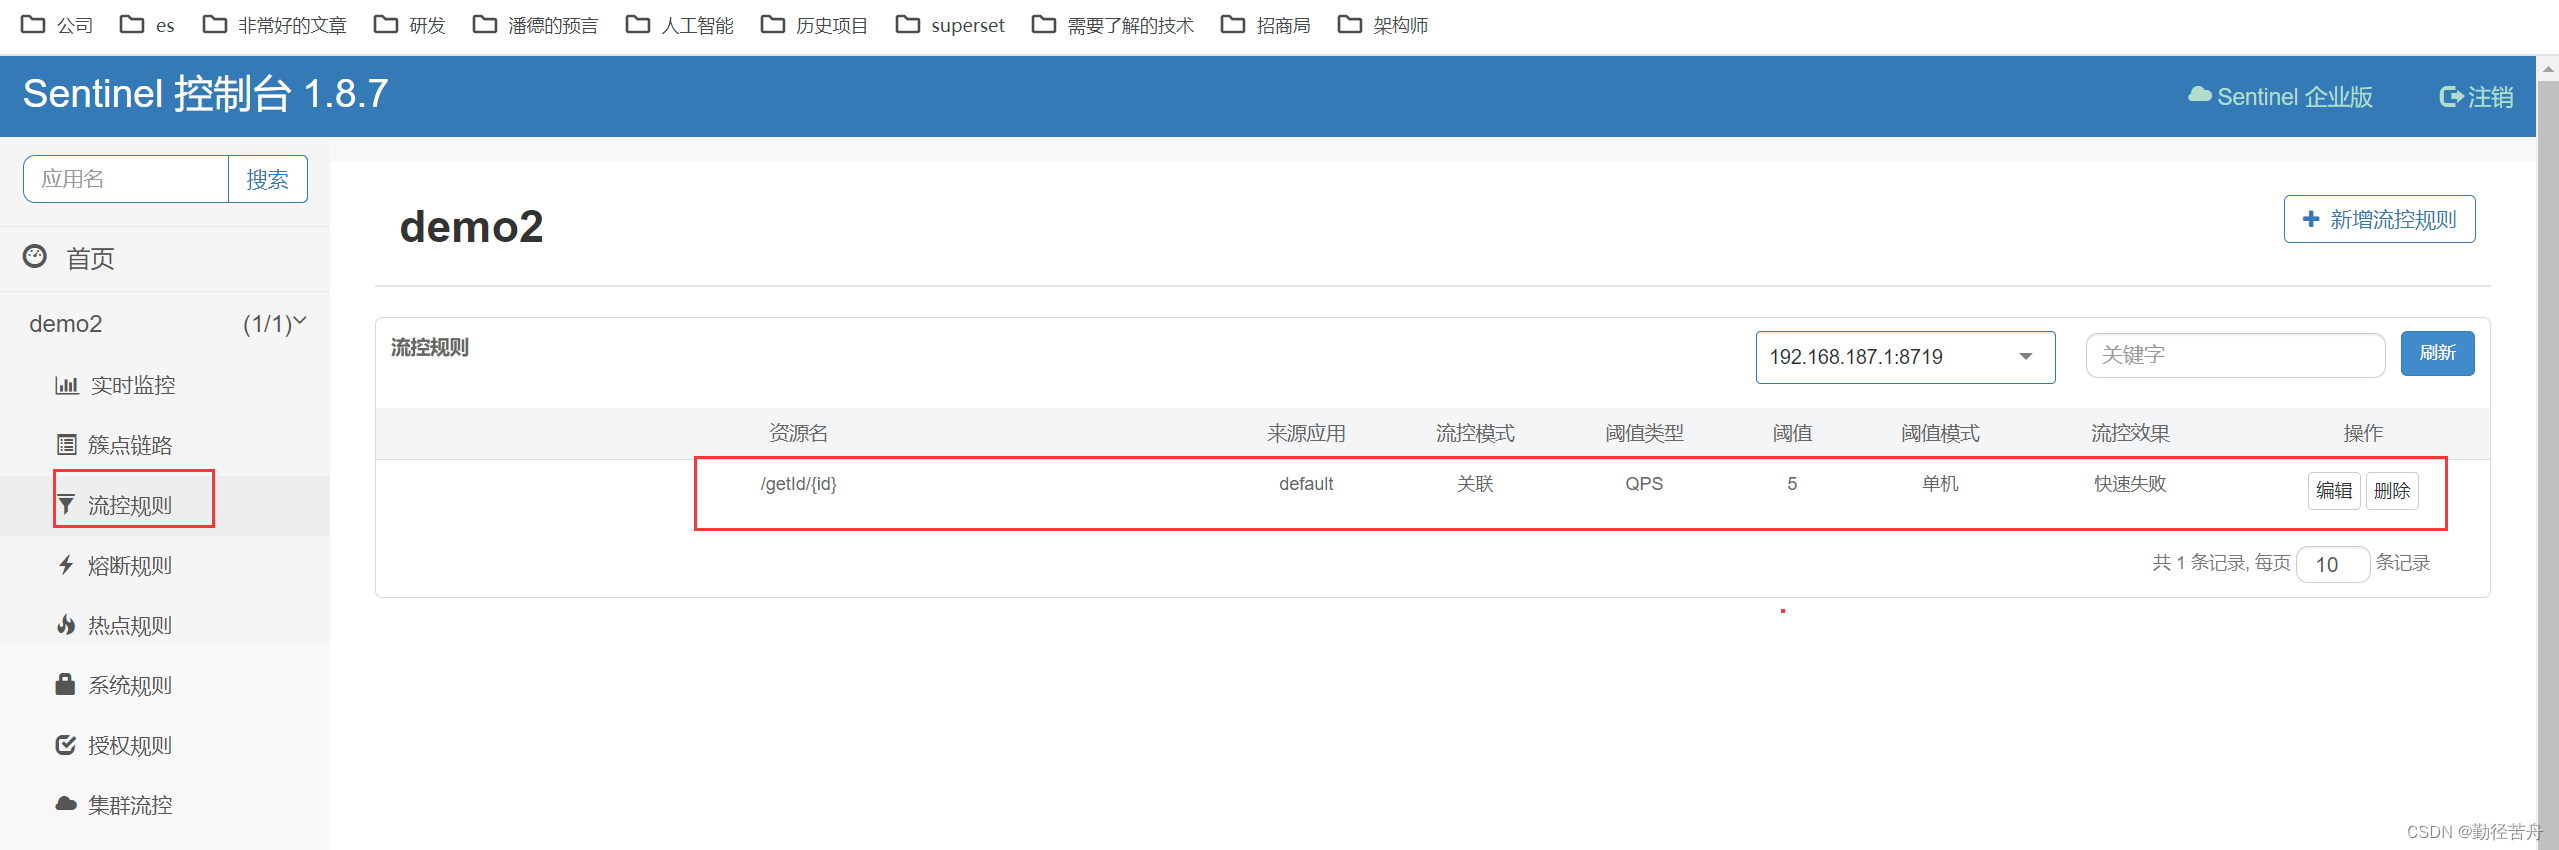Open 熔断规则 menu item
The width and height of the screenshot is (2559, 850).
[130, 565]
